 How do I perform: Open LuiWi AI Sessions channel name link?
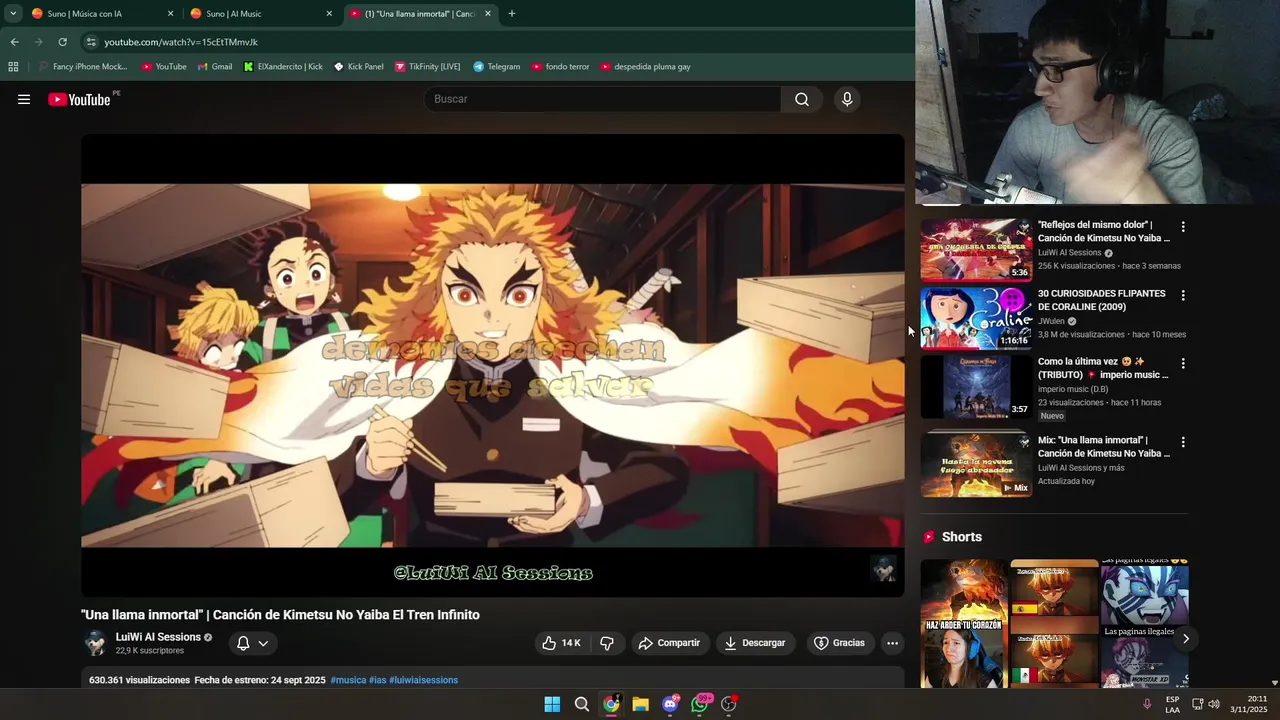(158, 637)
